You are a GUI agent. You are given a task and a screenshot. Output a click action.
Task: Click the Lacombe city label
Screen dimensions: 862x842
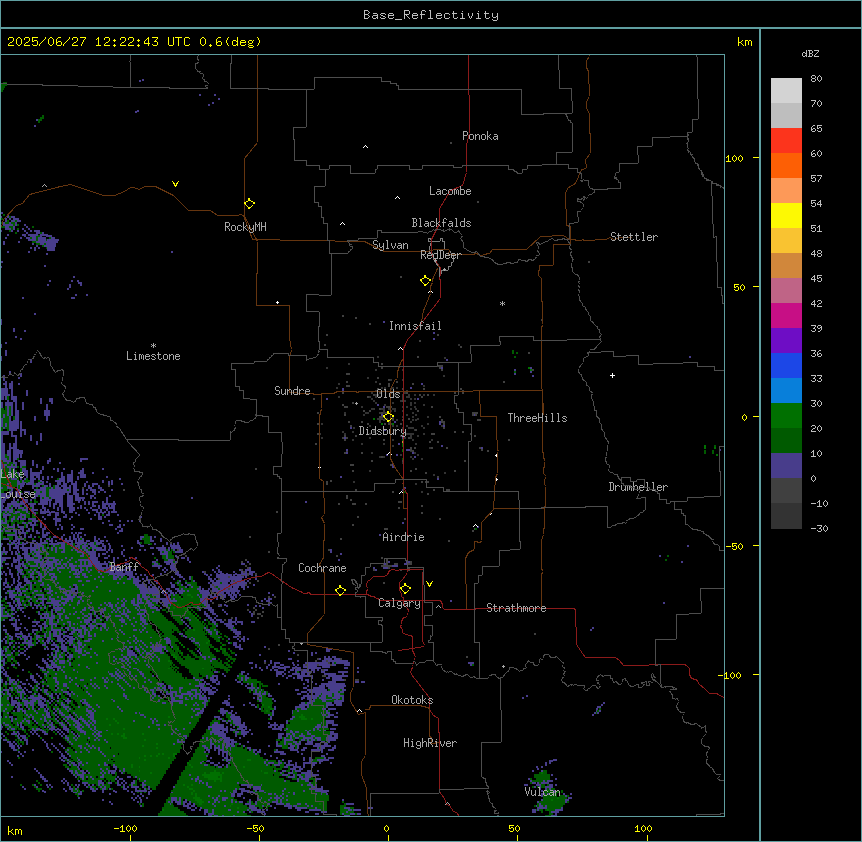pos(450,191)
